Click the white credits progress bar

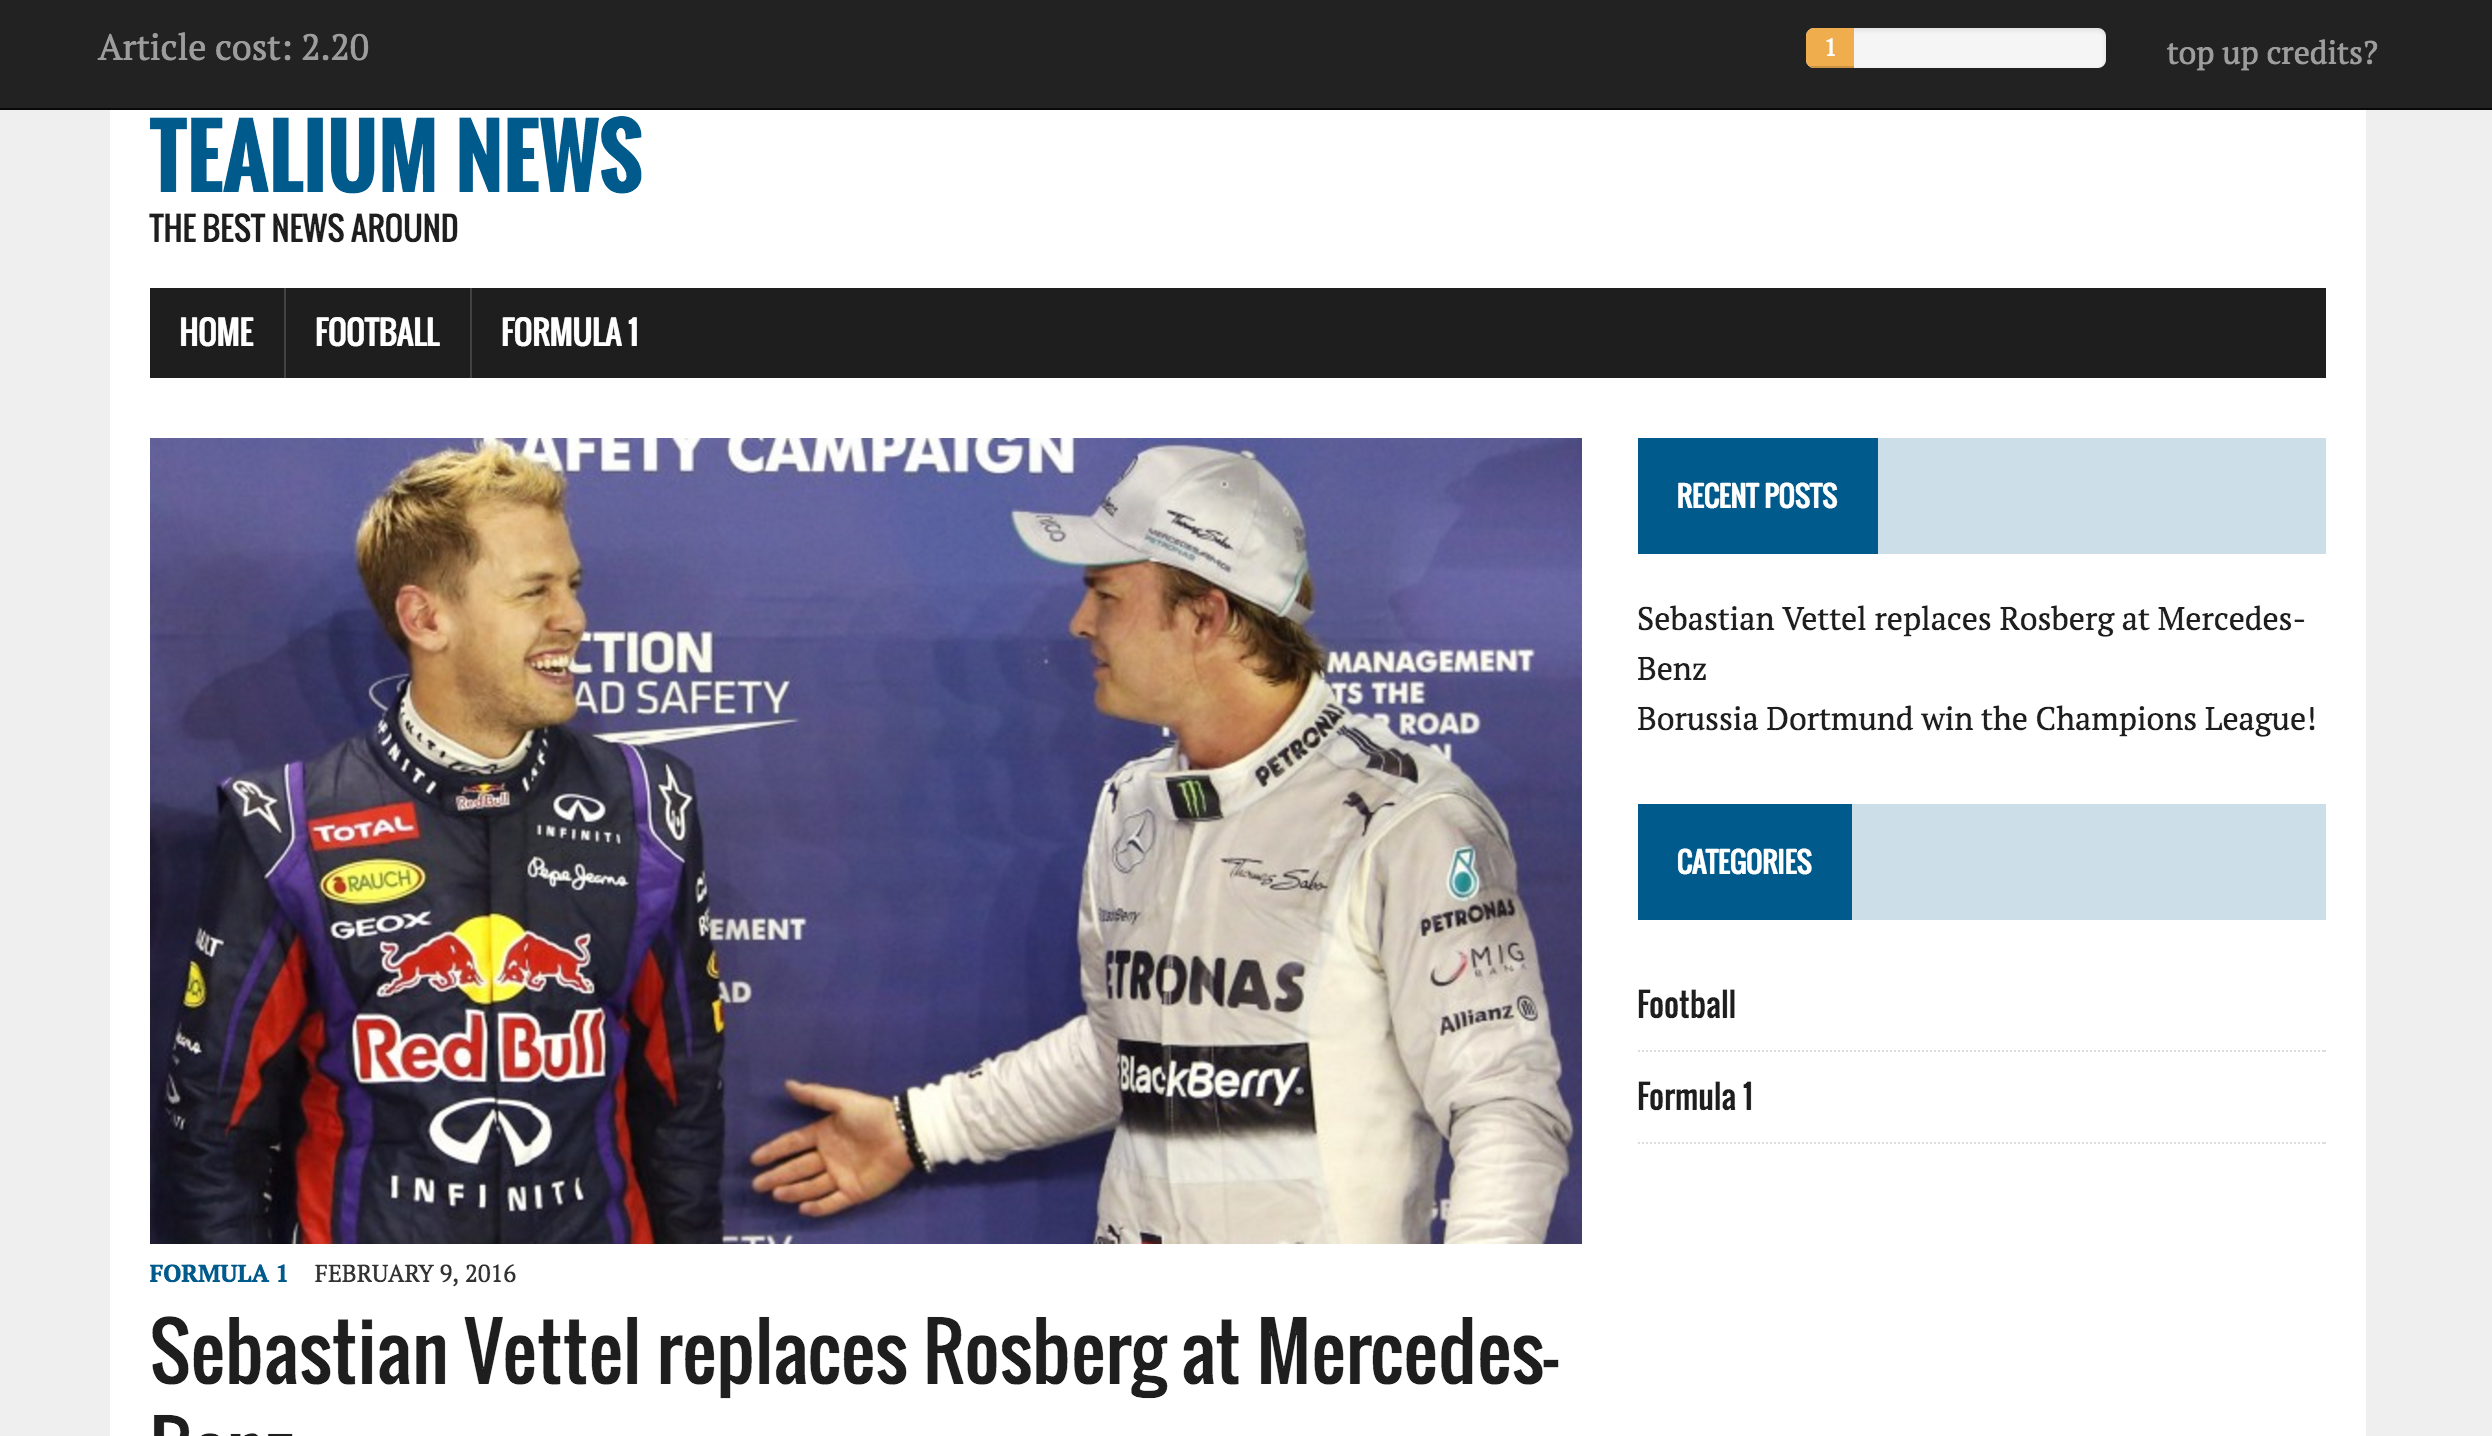pyautogui.click(x=1978, y=48)
